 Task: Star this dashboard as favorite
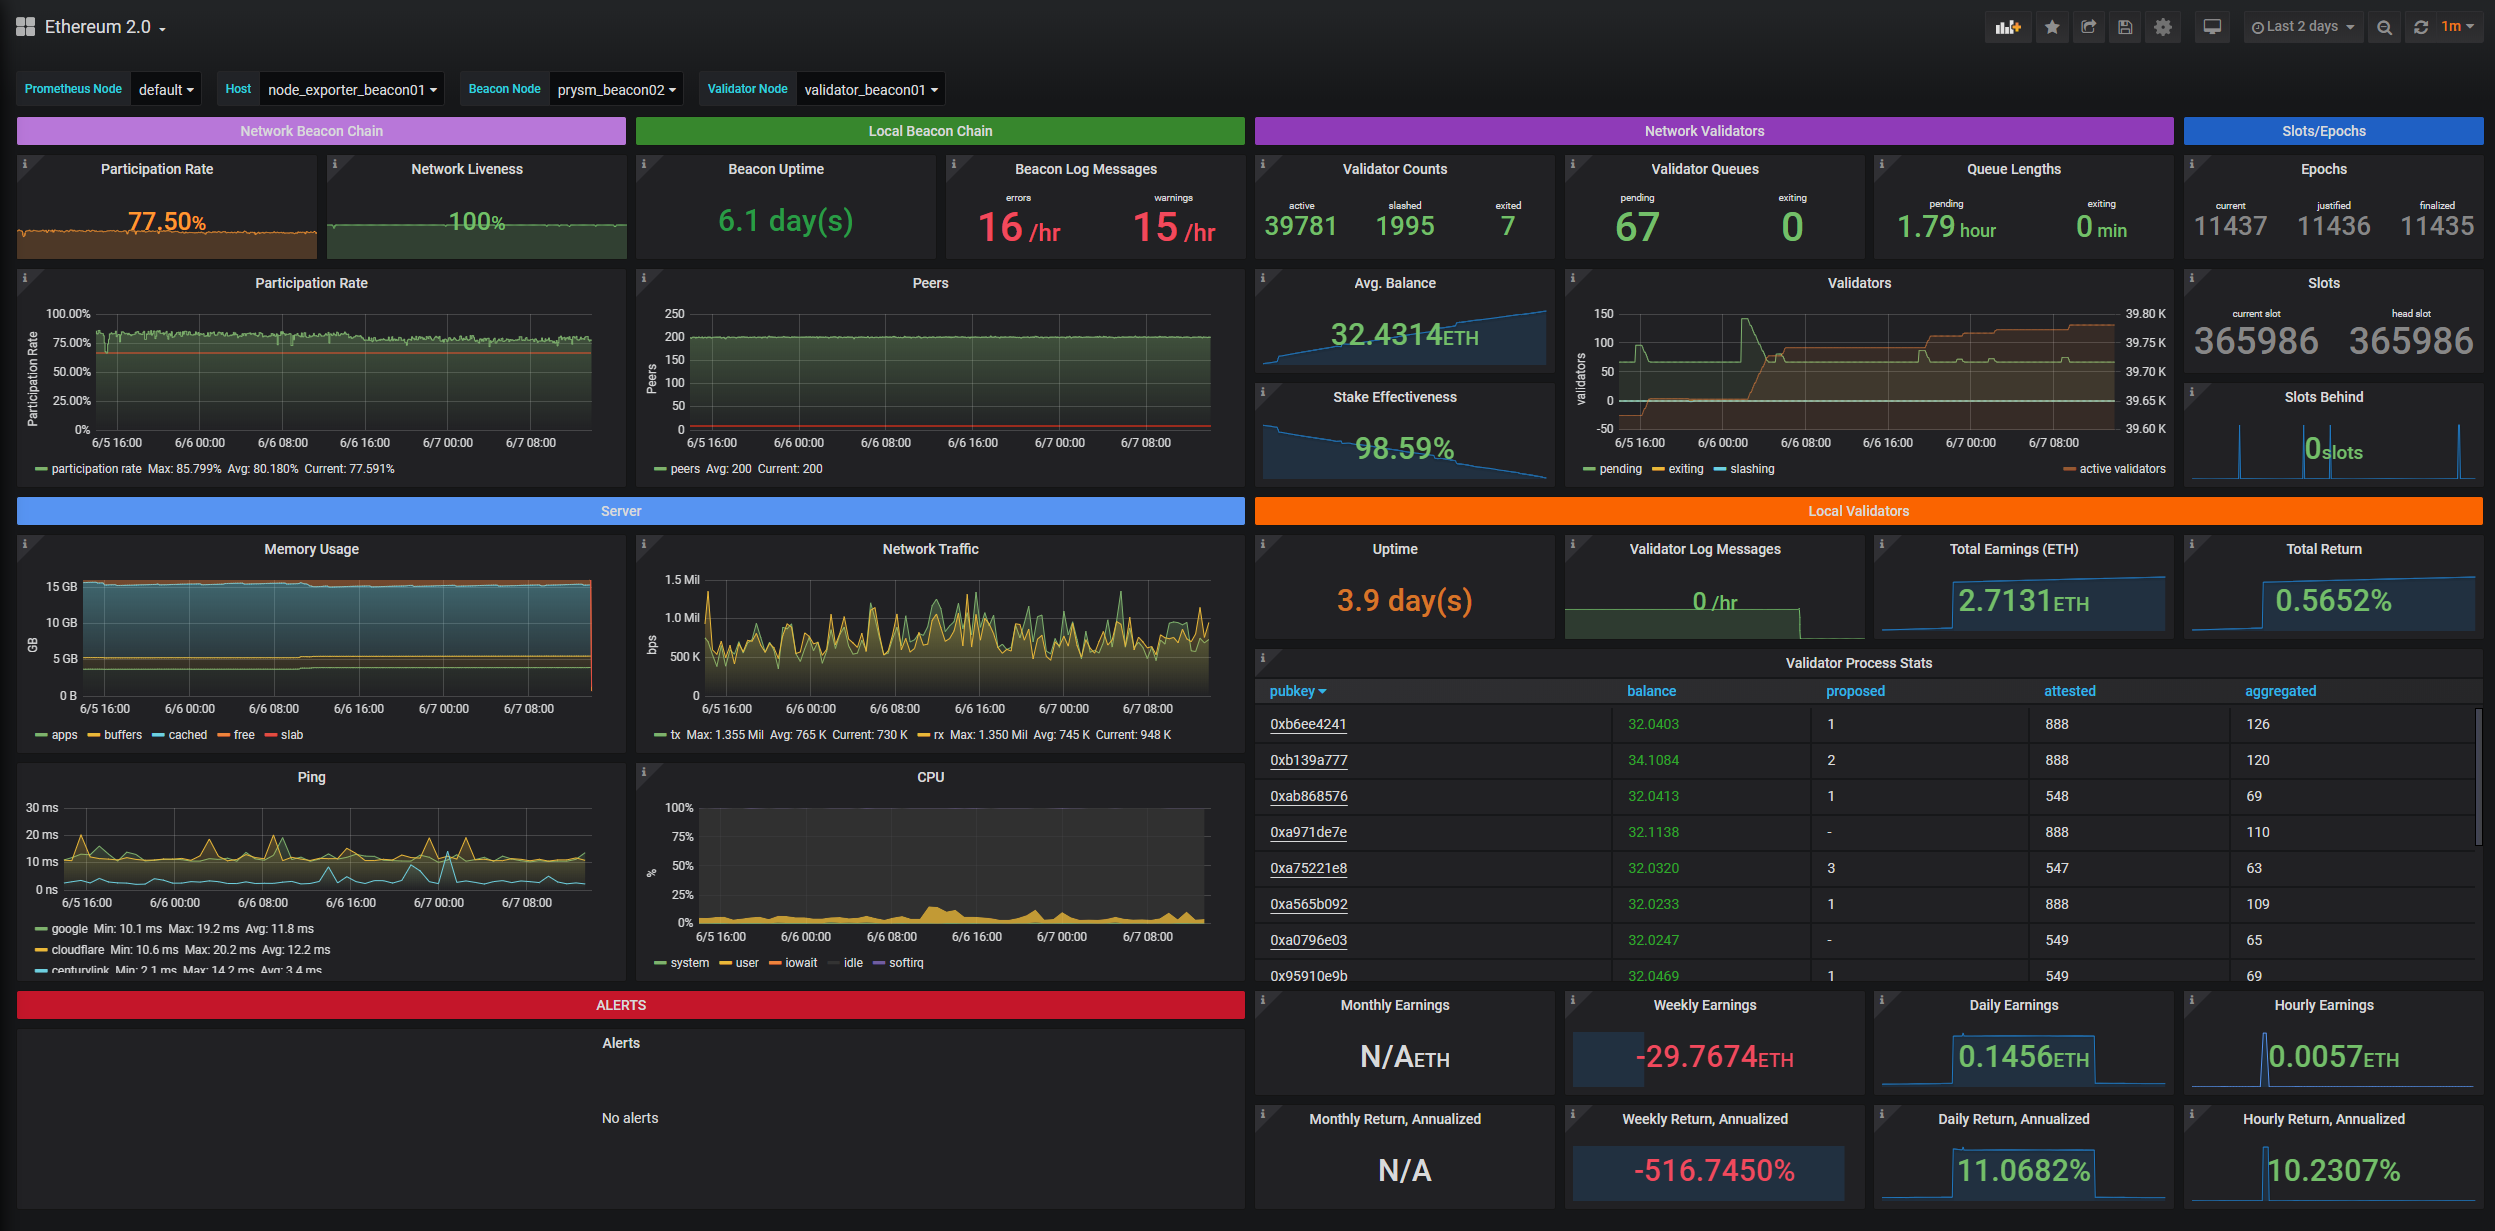pyautogui.click(x=2052, y=27)
